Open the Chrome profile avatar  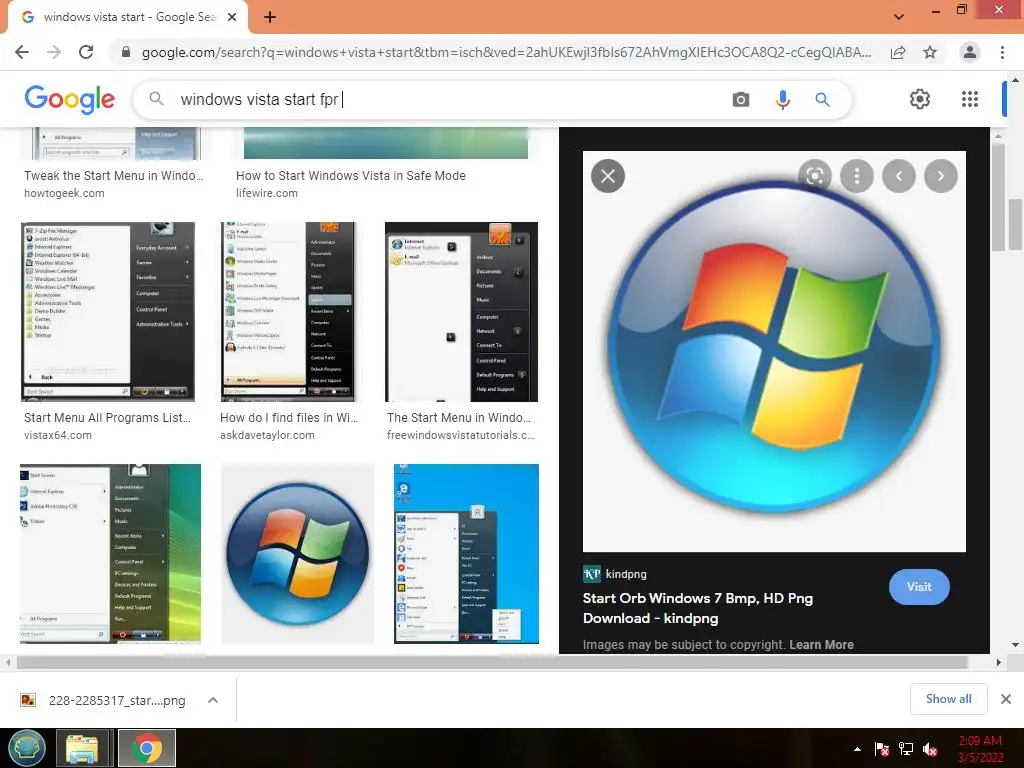pos(970,52)
